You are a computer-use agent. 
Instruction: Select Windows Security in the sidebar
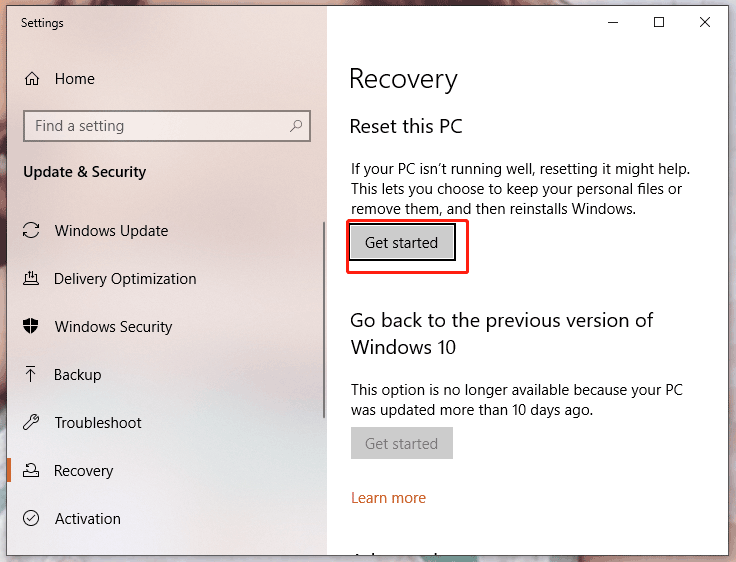tap(113, 327)
